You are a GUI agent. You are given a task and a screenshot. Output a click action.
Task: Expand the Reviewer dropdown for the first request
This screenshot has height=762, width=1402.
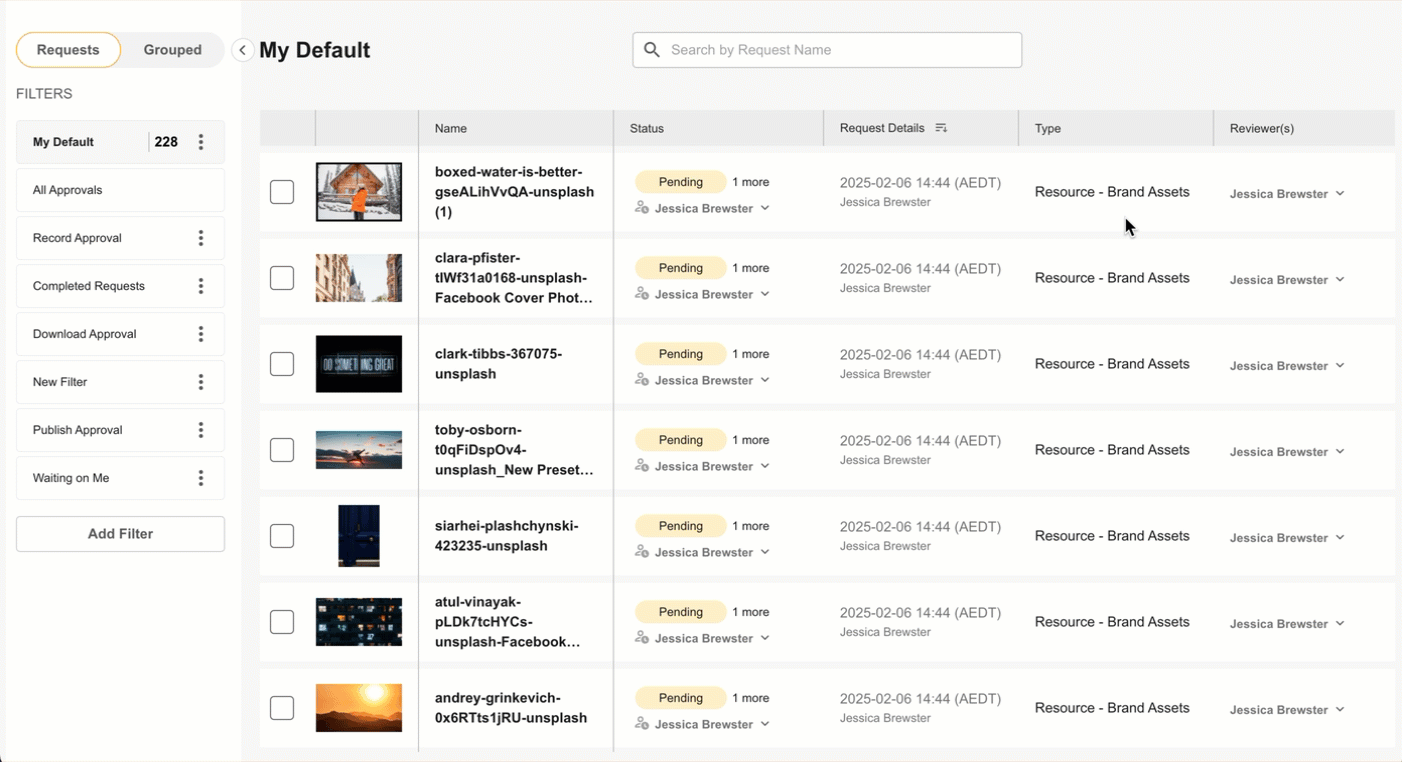tap(1340, 194)
